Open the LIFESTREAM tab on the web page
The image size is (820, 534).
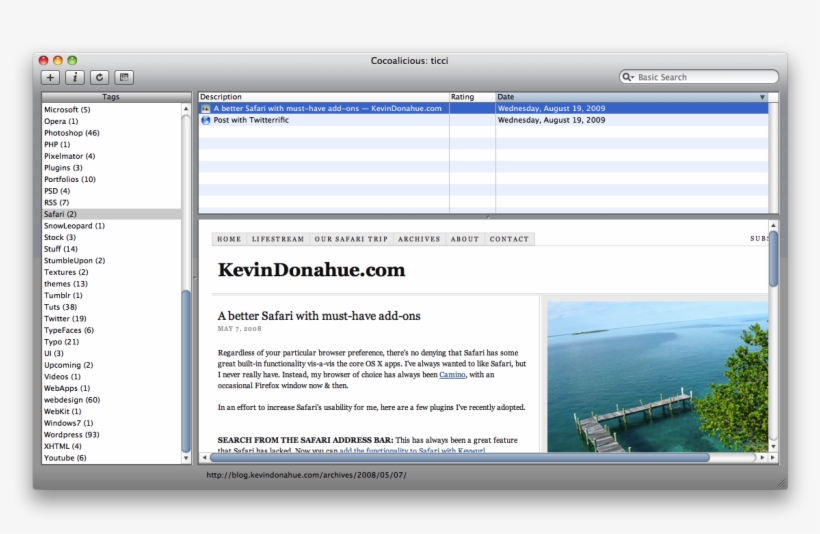point(278,239)
